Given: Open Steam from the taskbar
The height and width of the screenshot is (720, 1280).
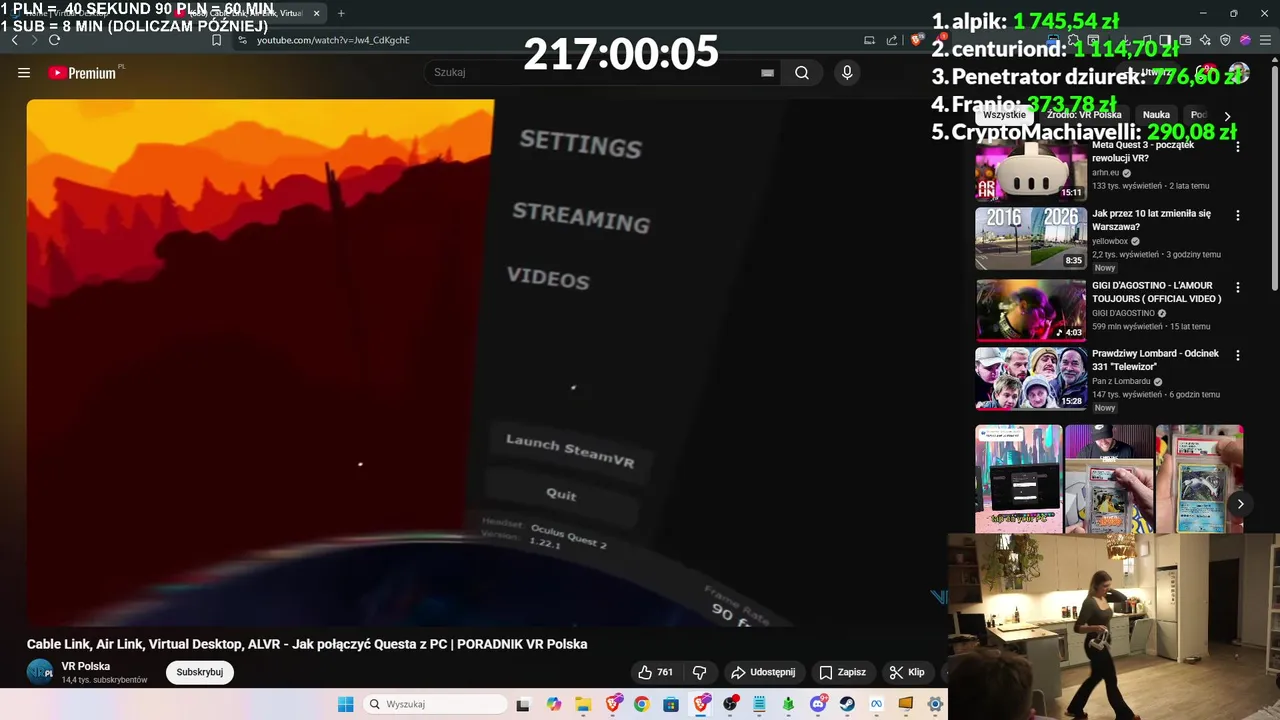Looking at the screenshot, I should click(847, 704).
